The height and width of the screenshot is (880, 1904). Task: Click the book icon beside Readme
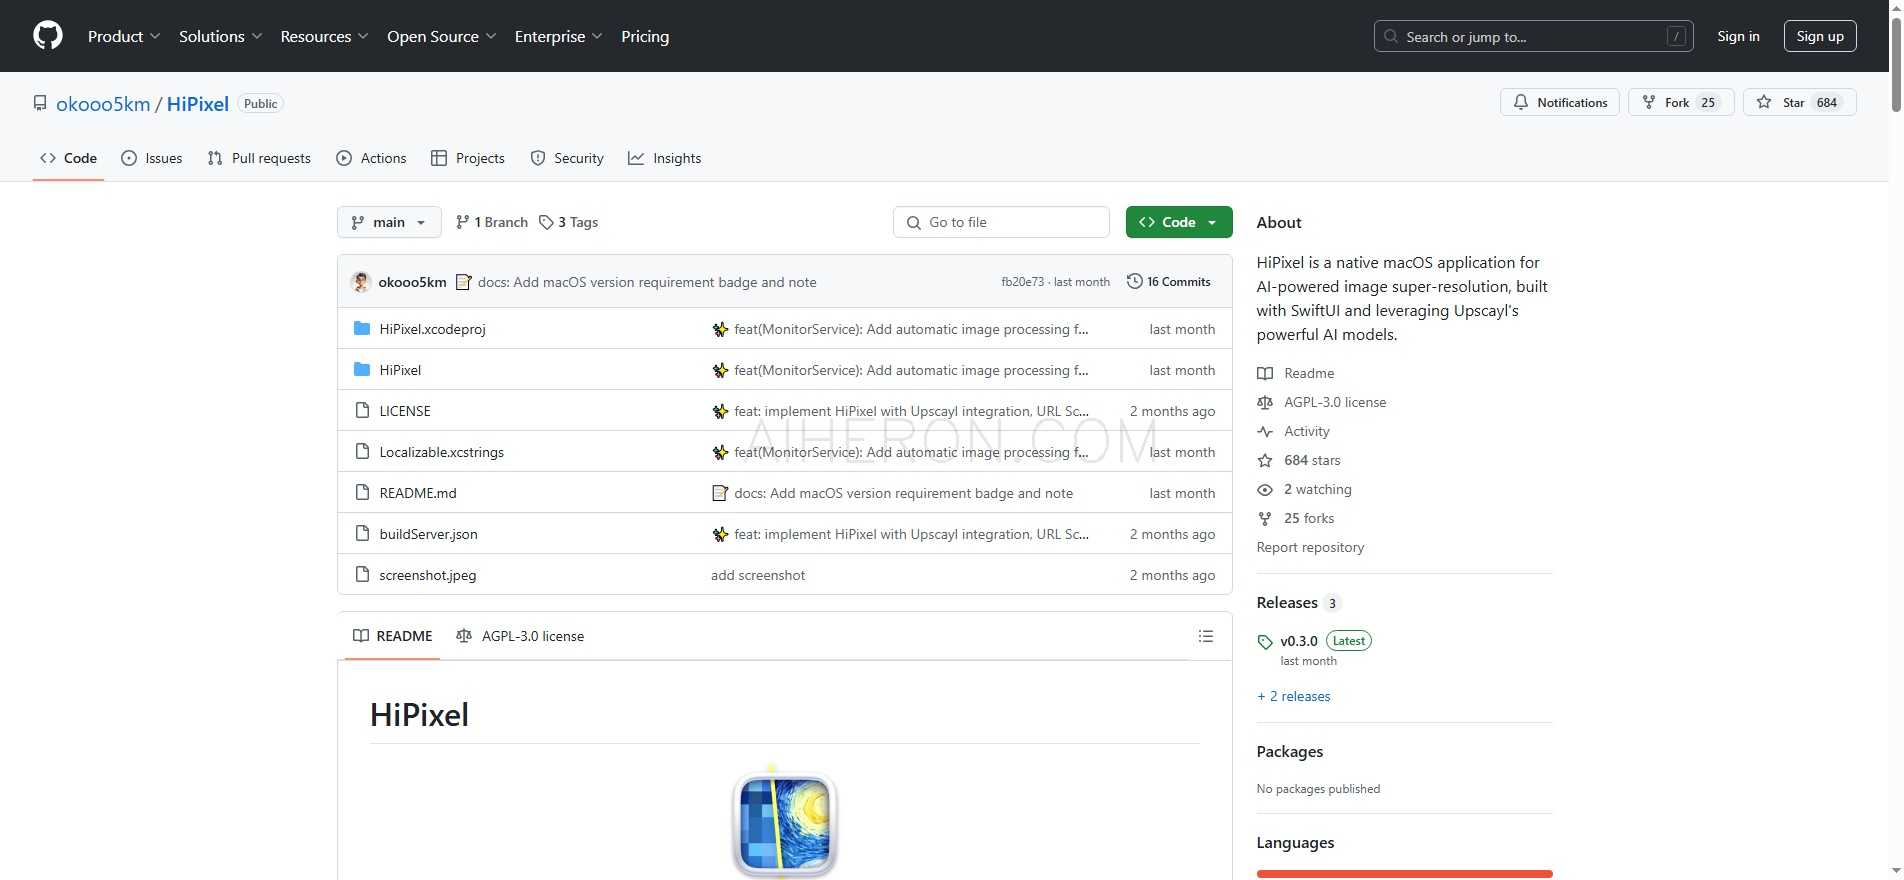(x=1265, y=373)
